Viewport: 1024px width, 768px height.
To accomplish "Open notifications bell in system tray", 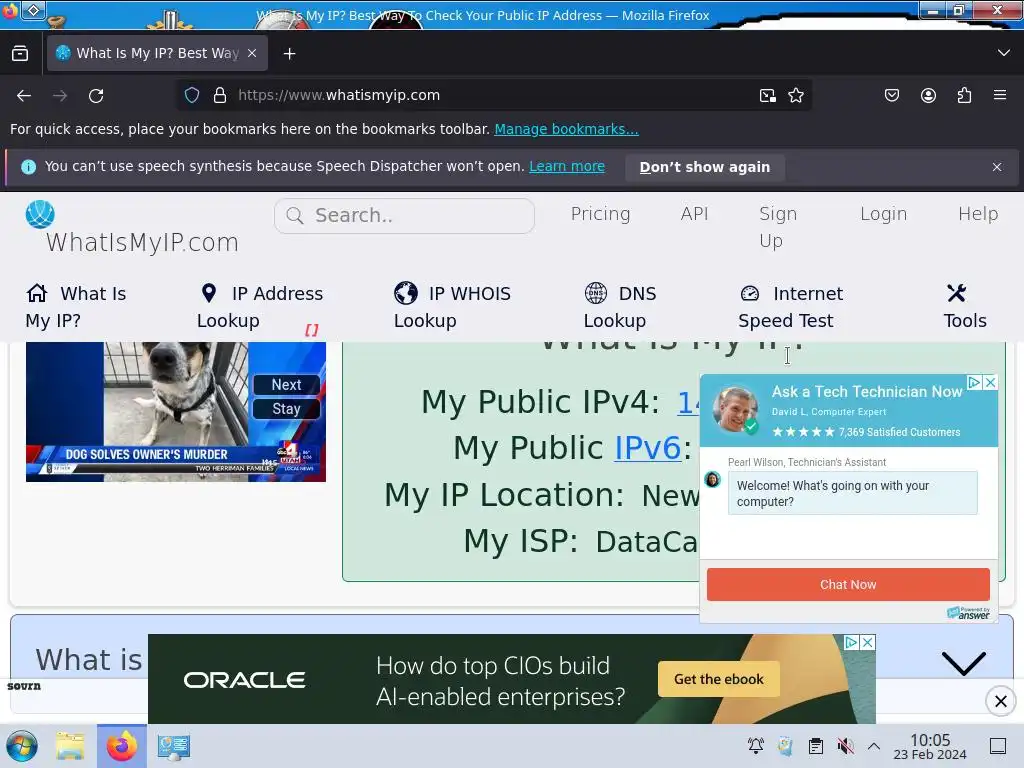I will coord(756,746).
